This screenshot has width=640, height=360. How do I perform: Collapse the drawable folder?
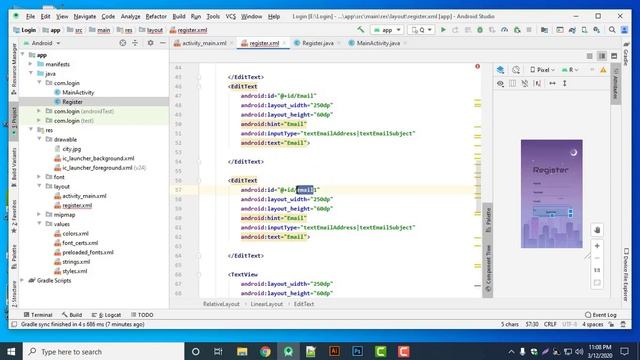pyautogui.click(x=39, y=139)
